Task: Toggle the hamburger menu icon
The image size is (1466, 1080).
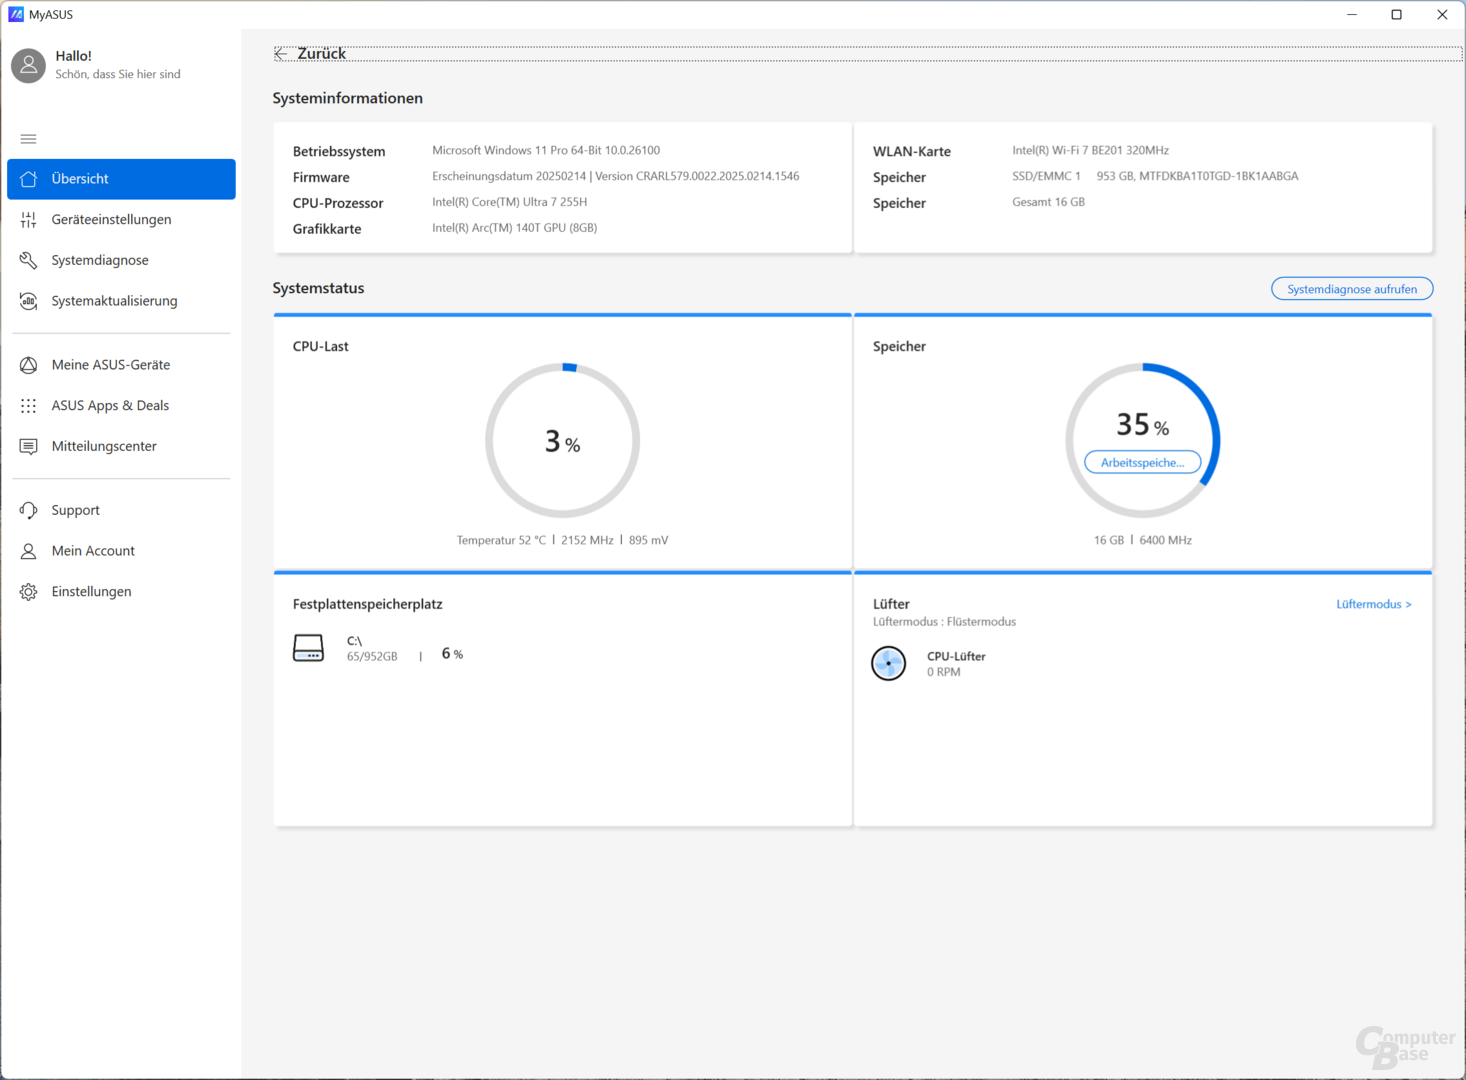Action: (x=28, y=139)
